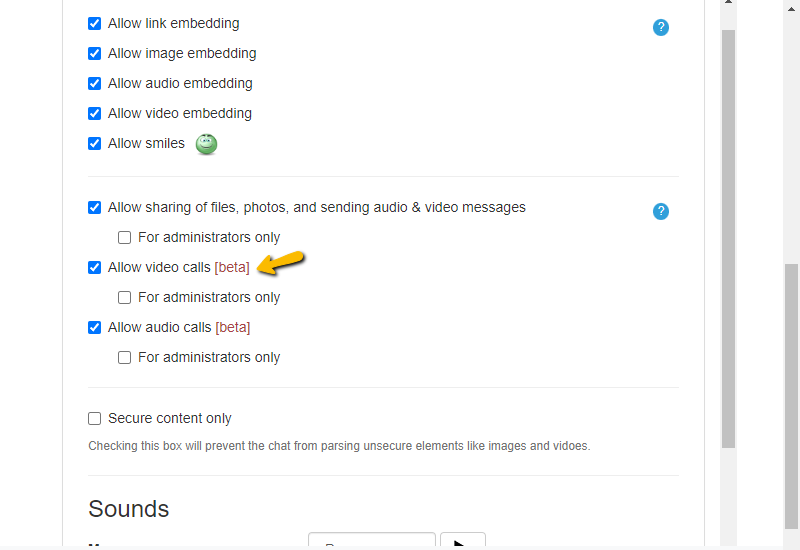Restrict video calls to administrators only

124,297
